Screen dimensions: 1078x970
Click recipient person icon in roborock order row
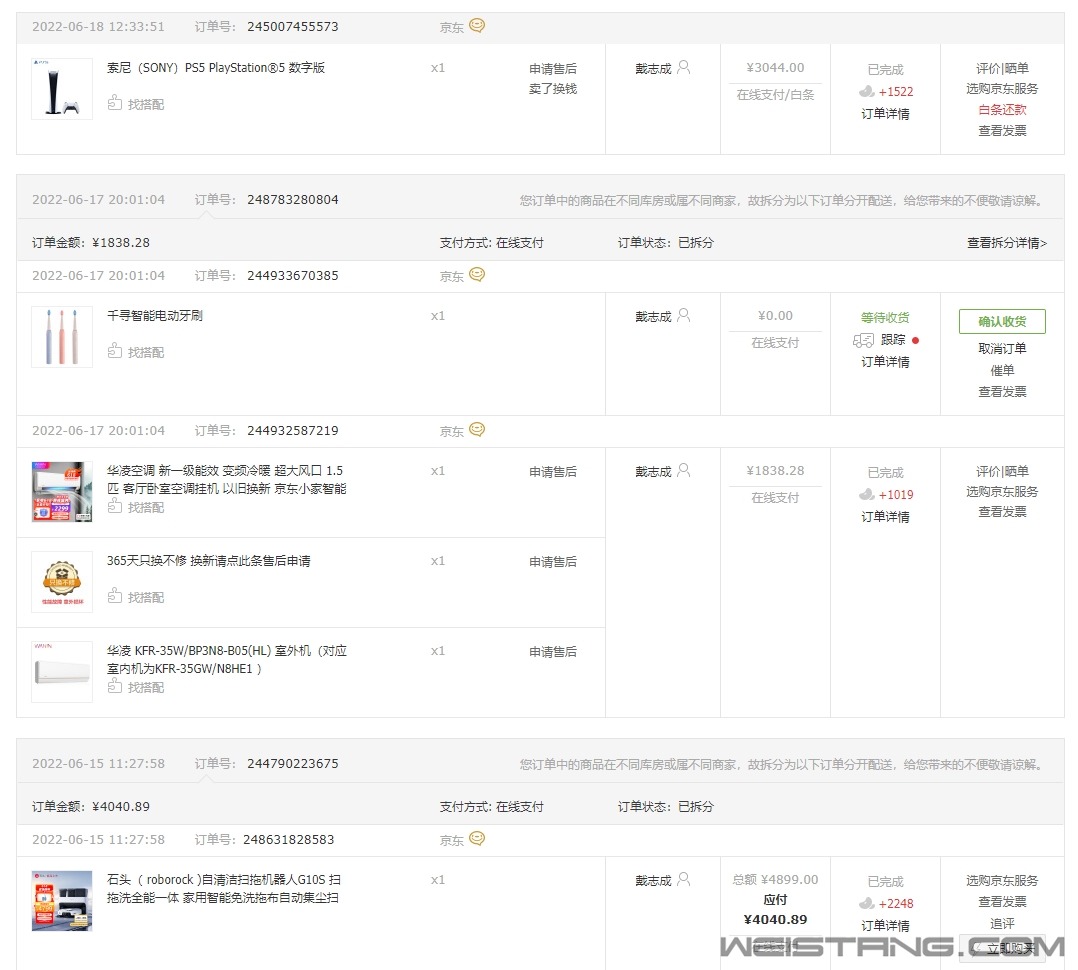point(683,879)
